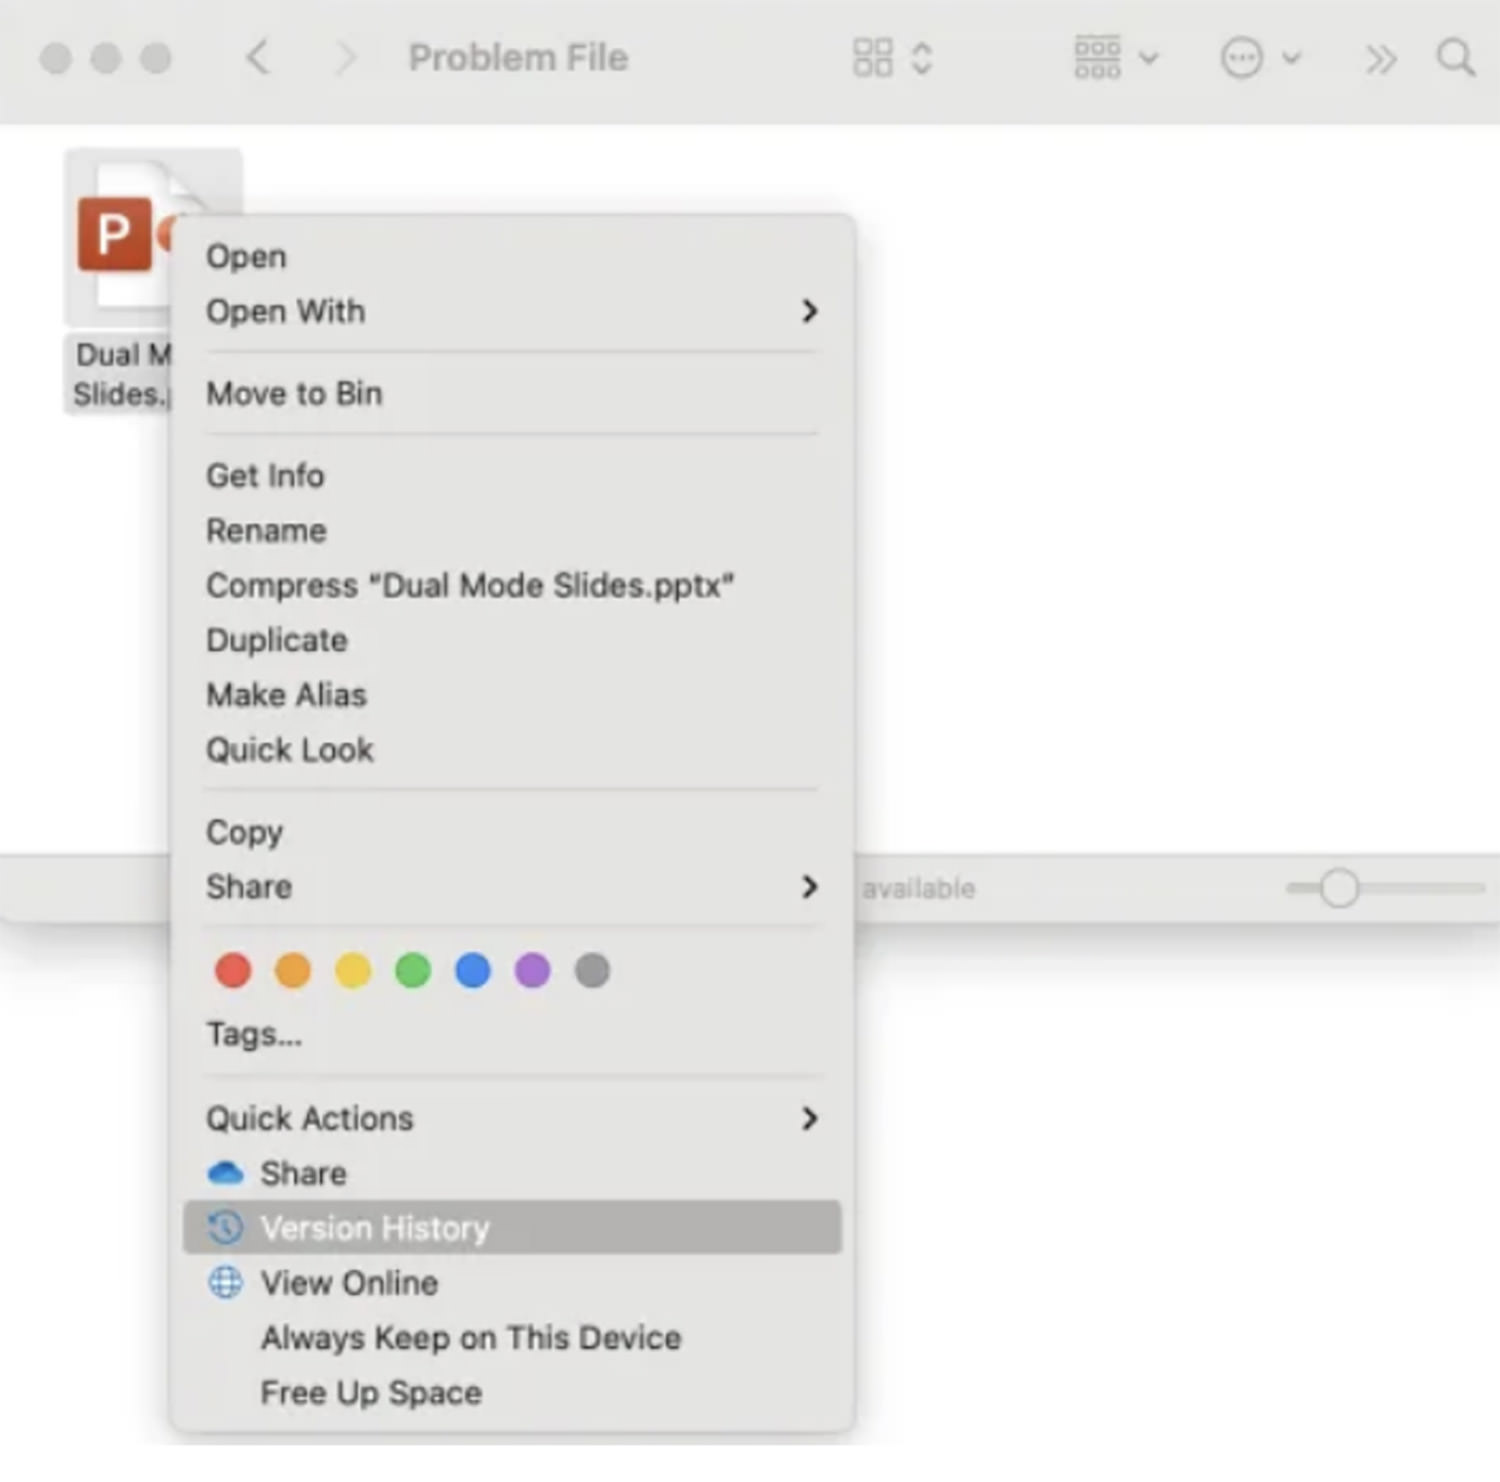Adjust the icon size slider handle
The width and height of the screenshot is (1500, 1482).
[x=1339, y=888]
